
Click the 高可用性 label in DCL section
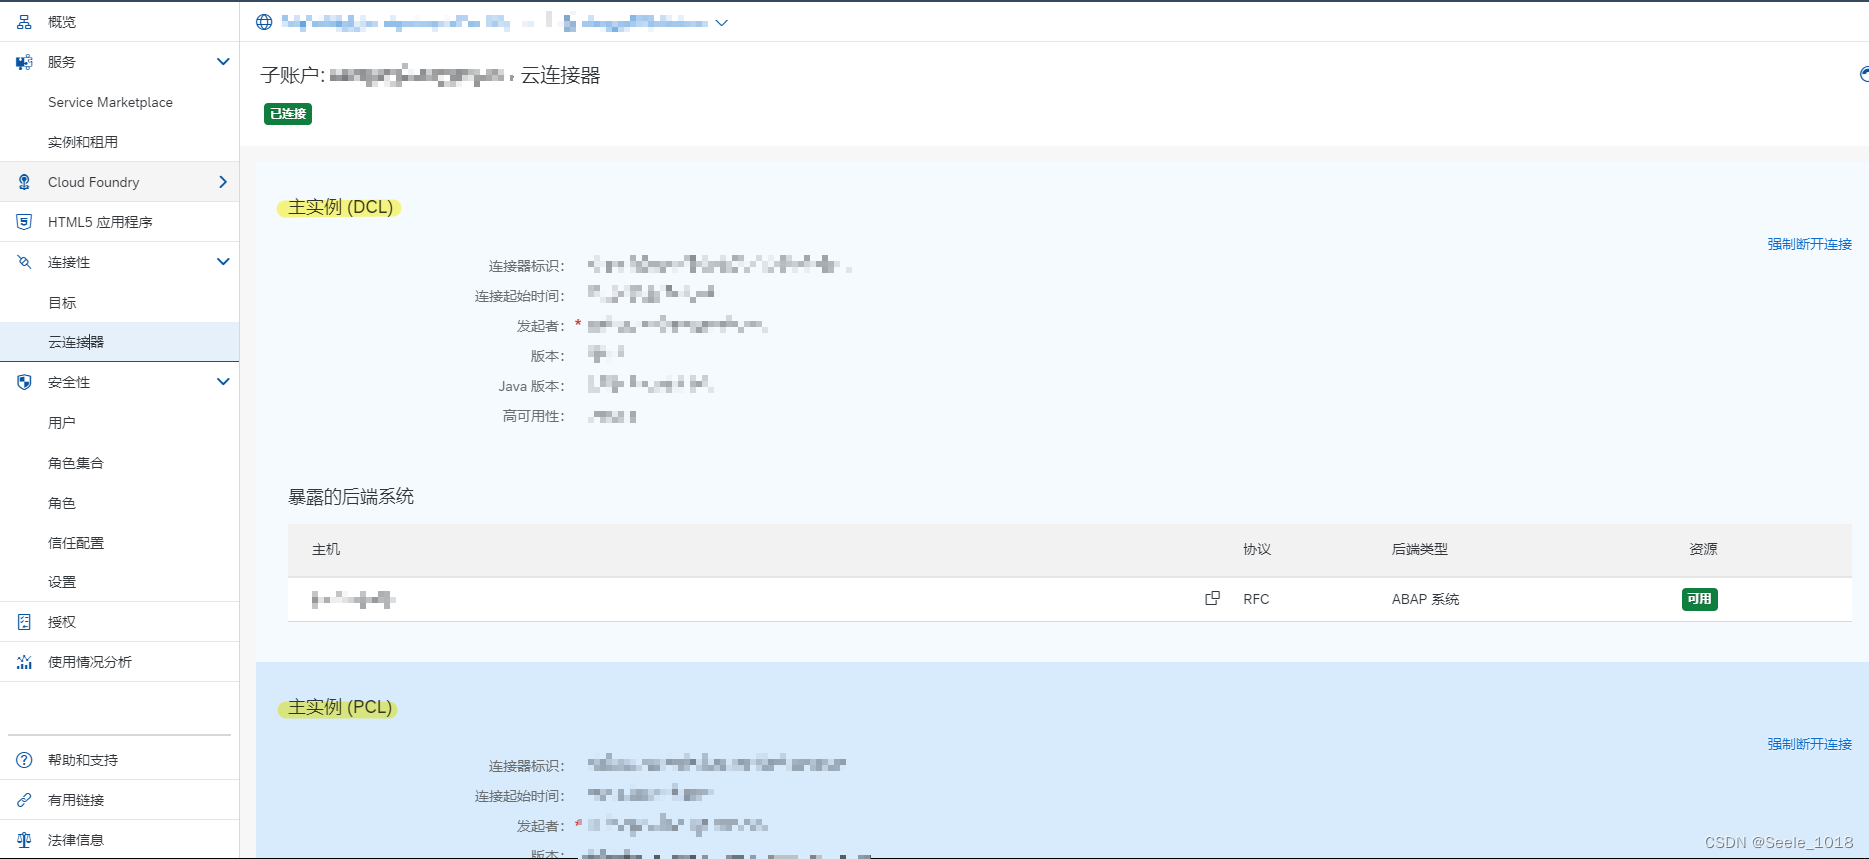[x=533, y=416]
